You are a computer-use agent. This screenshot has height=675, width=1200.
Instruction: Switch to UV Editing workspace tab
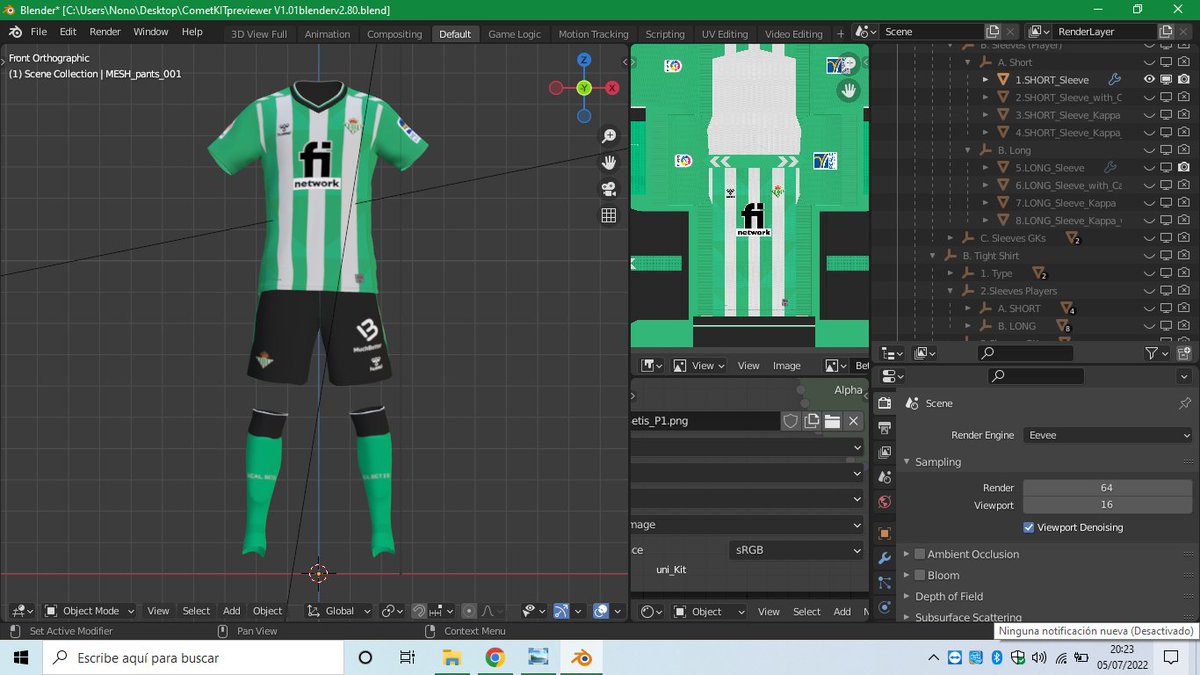[x=725, y=34]
